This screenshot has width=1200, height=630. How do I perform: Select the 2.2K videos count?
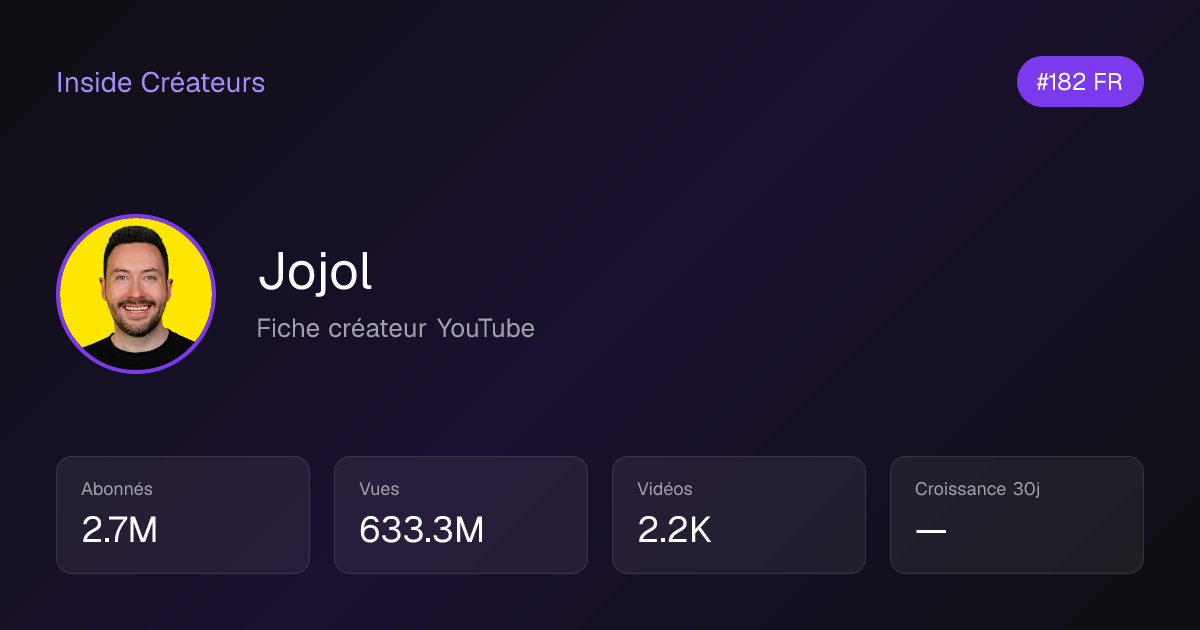pos(674,530)
